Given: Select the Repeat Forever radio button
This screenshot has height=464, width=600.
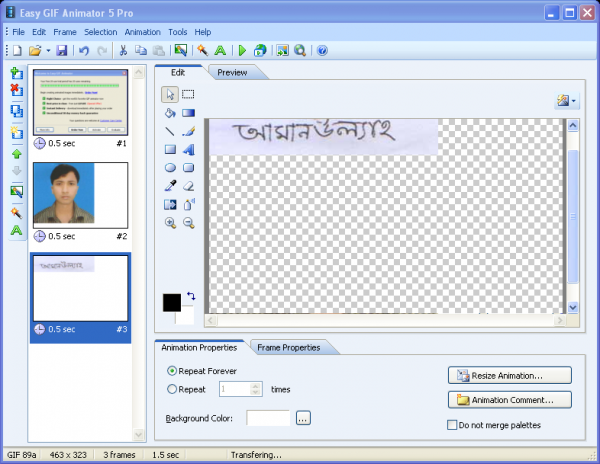Looking at the screenshot, I should (172, 371).
